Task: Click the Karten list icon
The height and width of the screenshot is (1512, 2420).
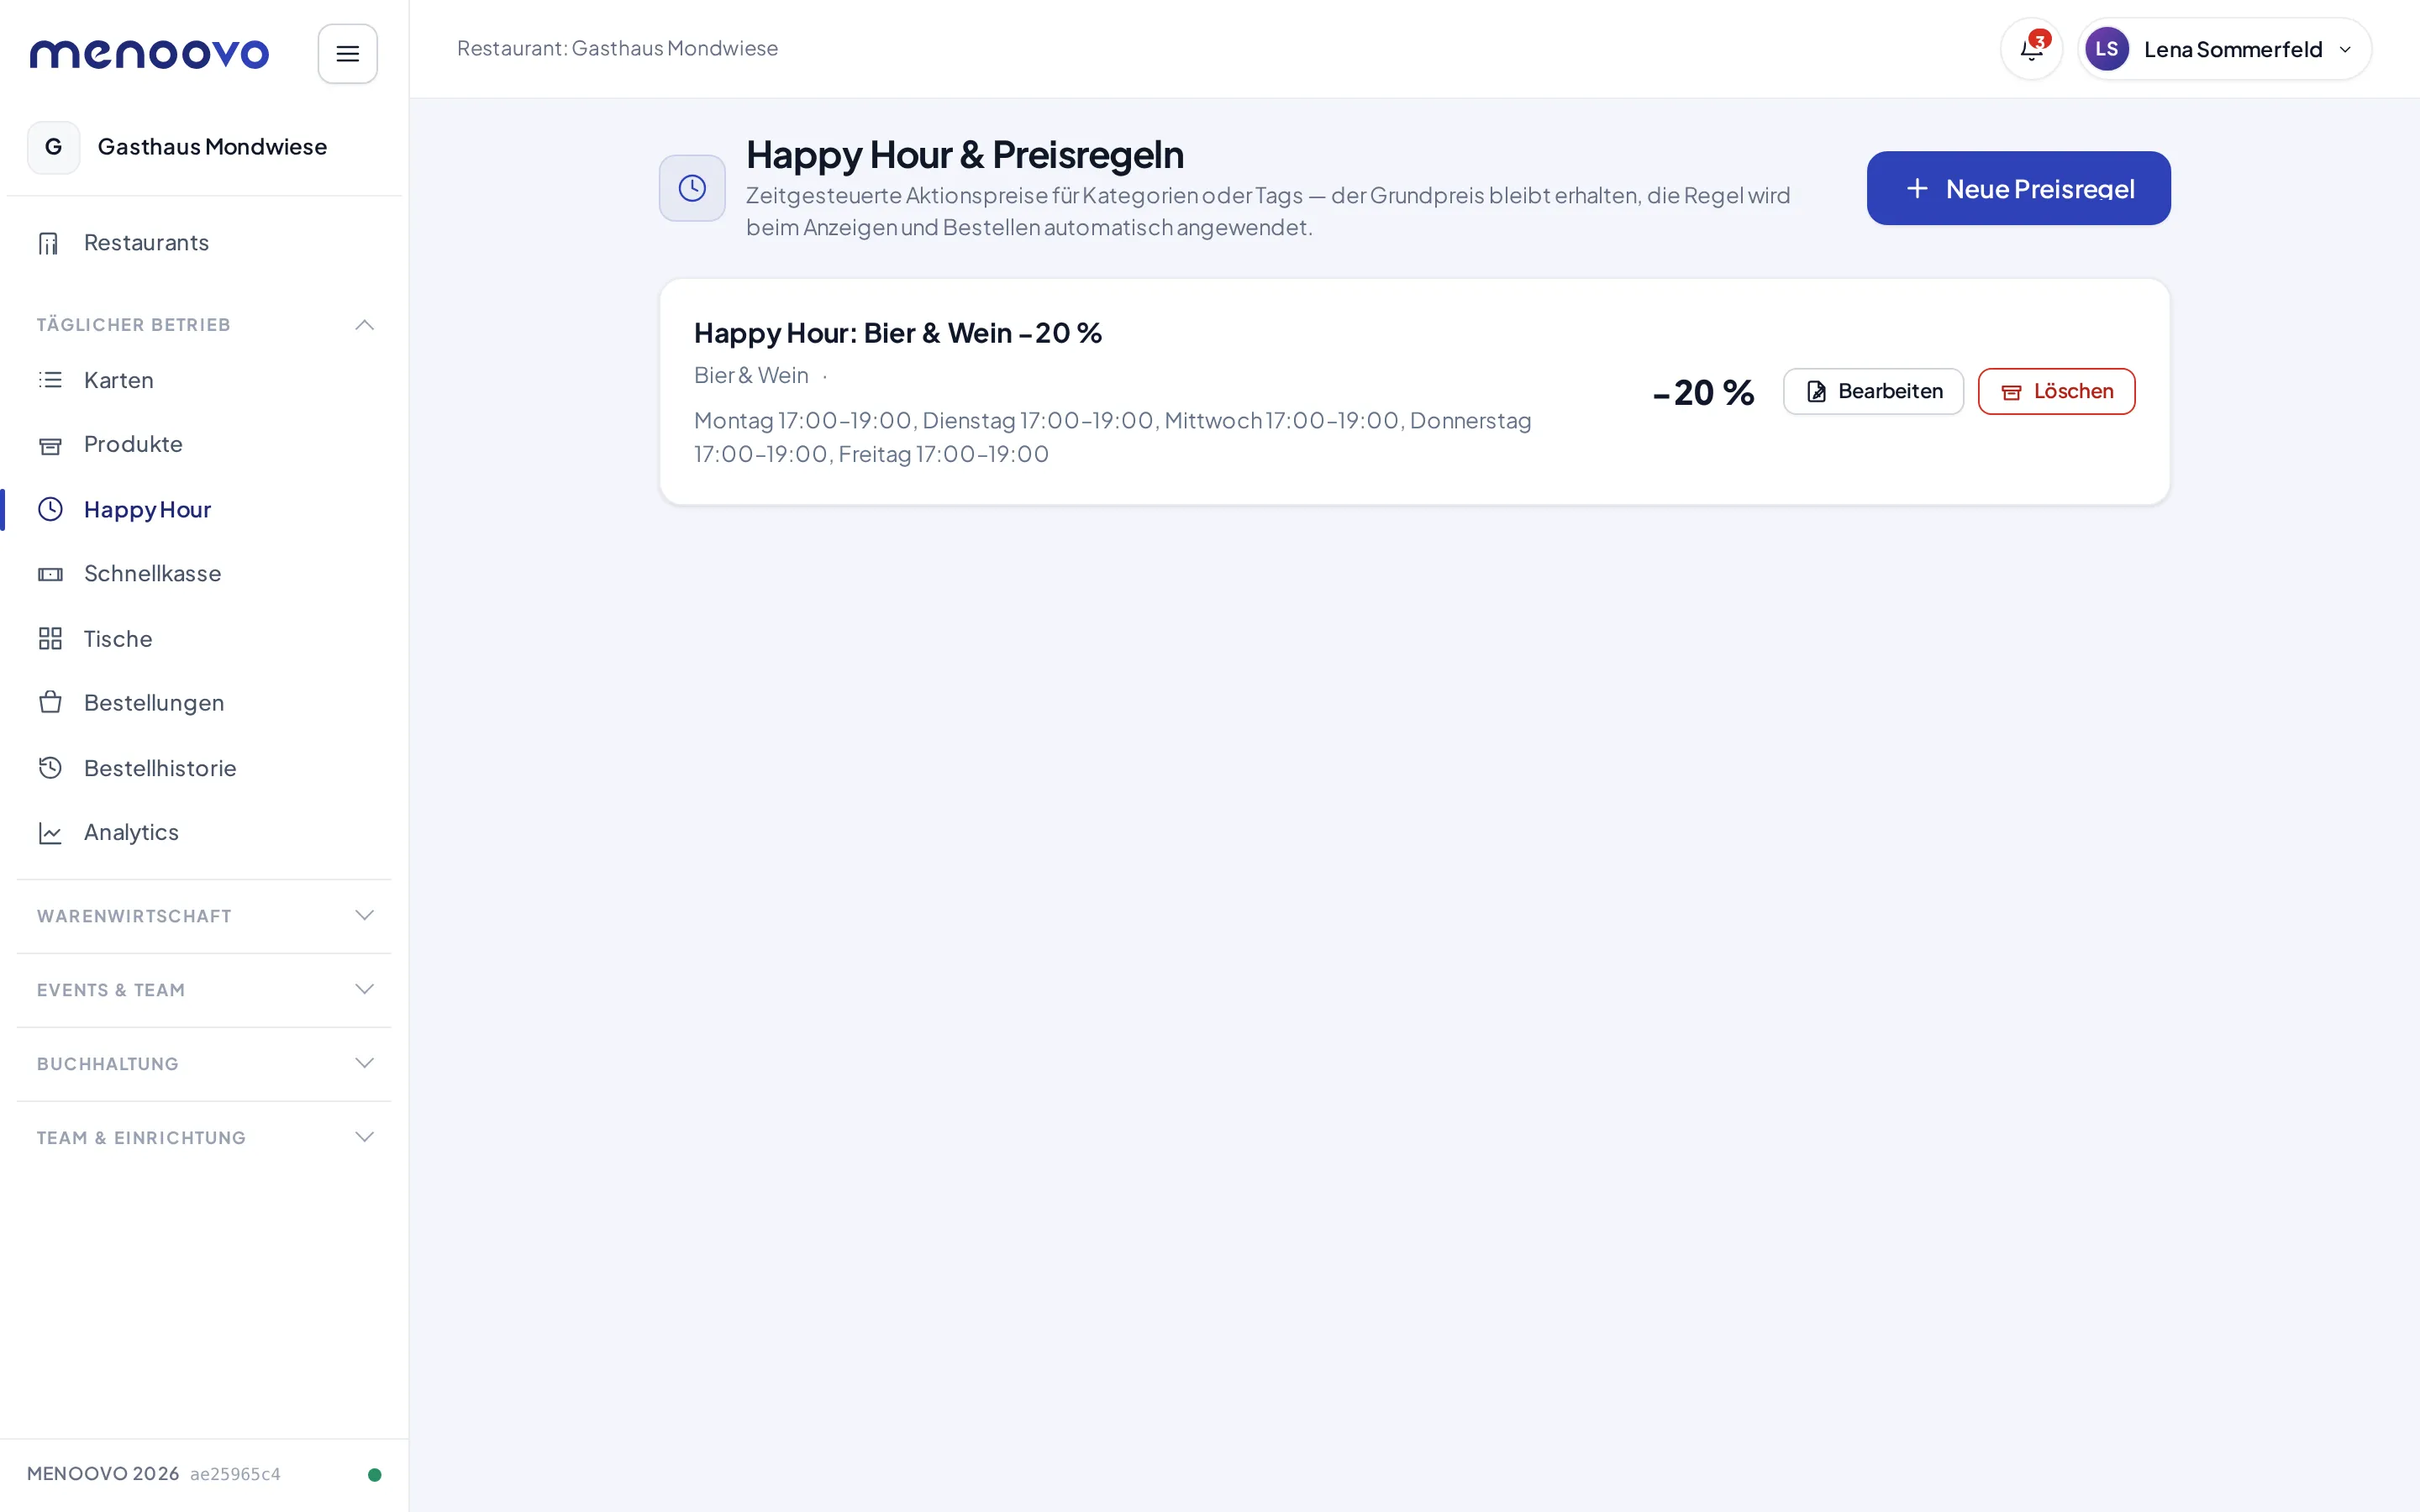Action: tap(50, 380)
